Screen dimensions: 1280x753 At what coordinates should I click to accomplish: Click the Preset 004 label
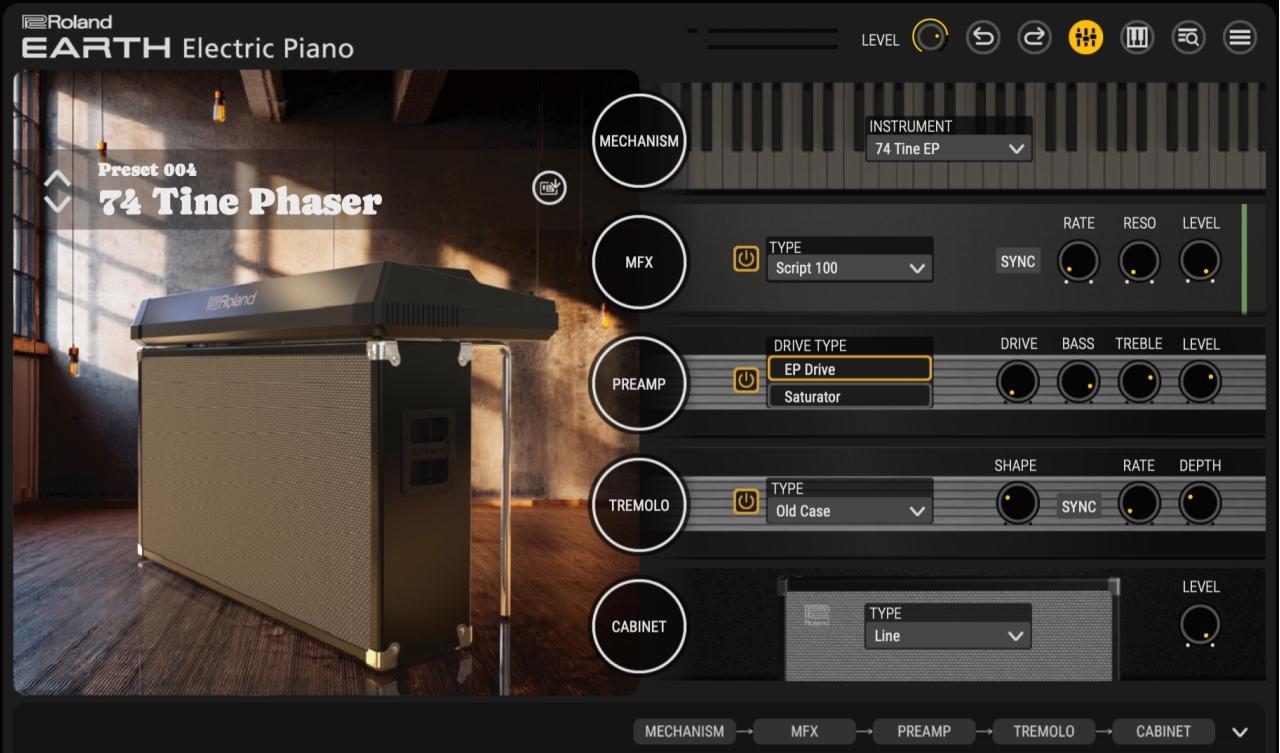147,169
